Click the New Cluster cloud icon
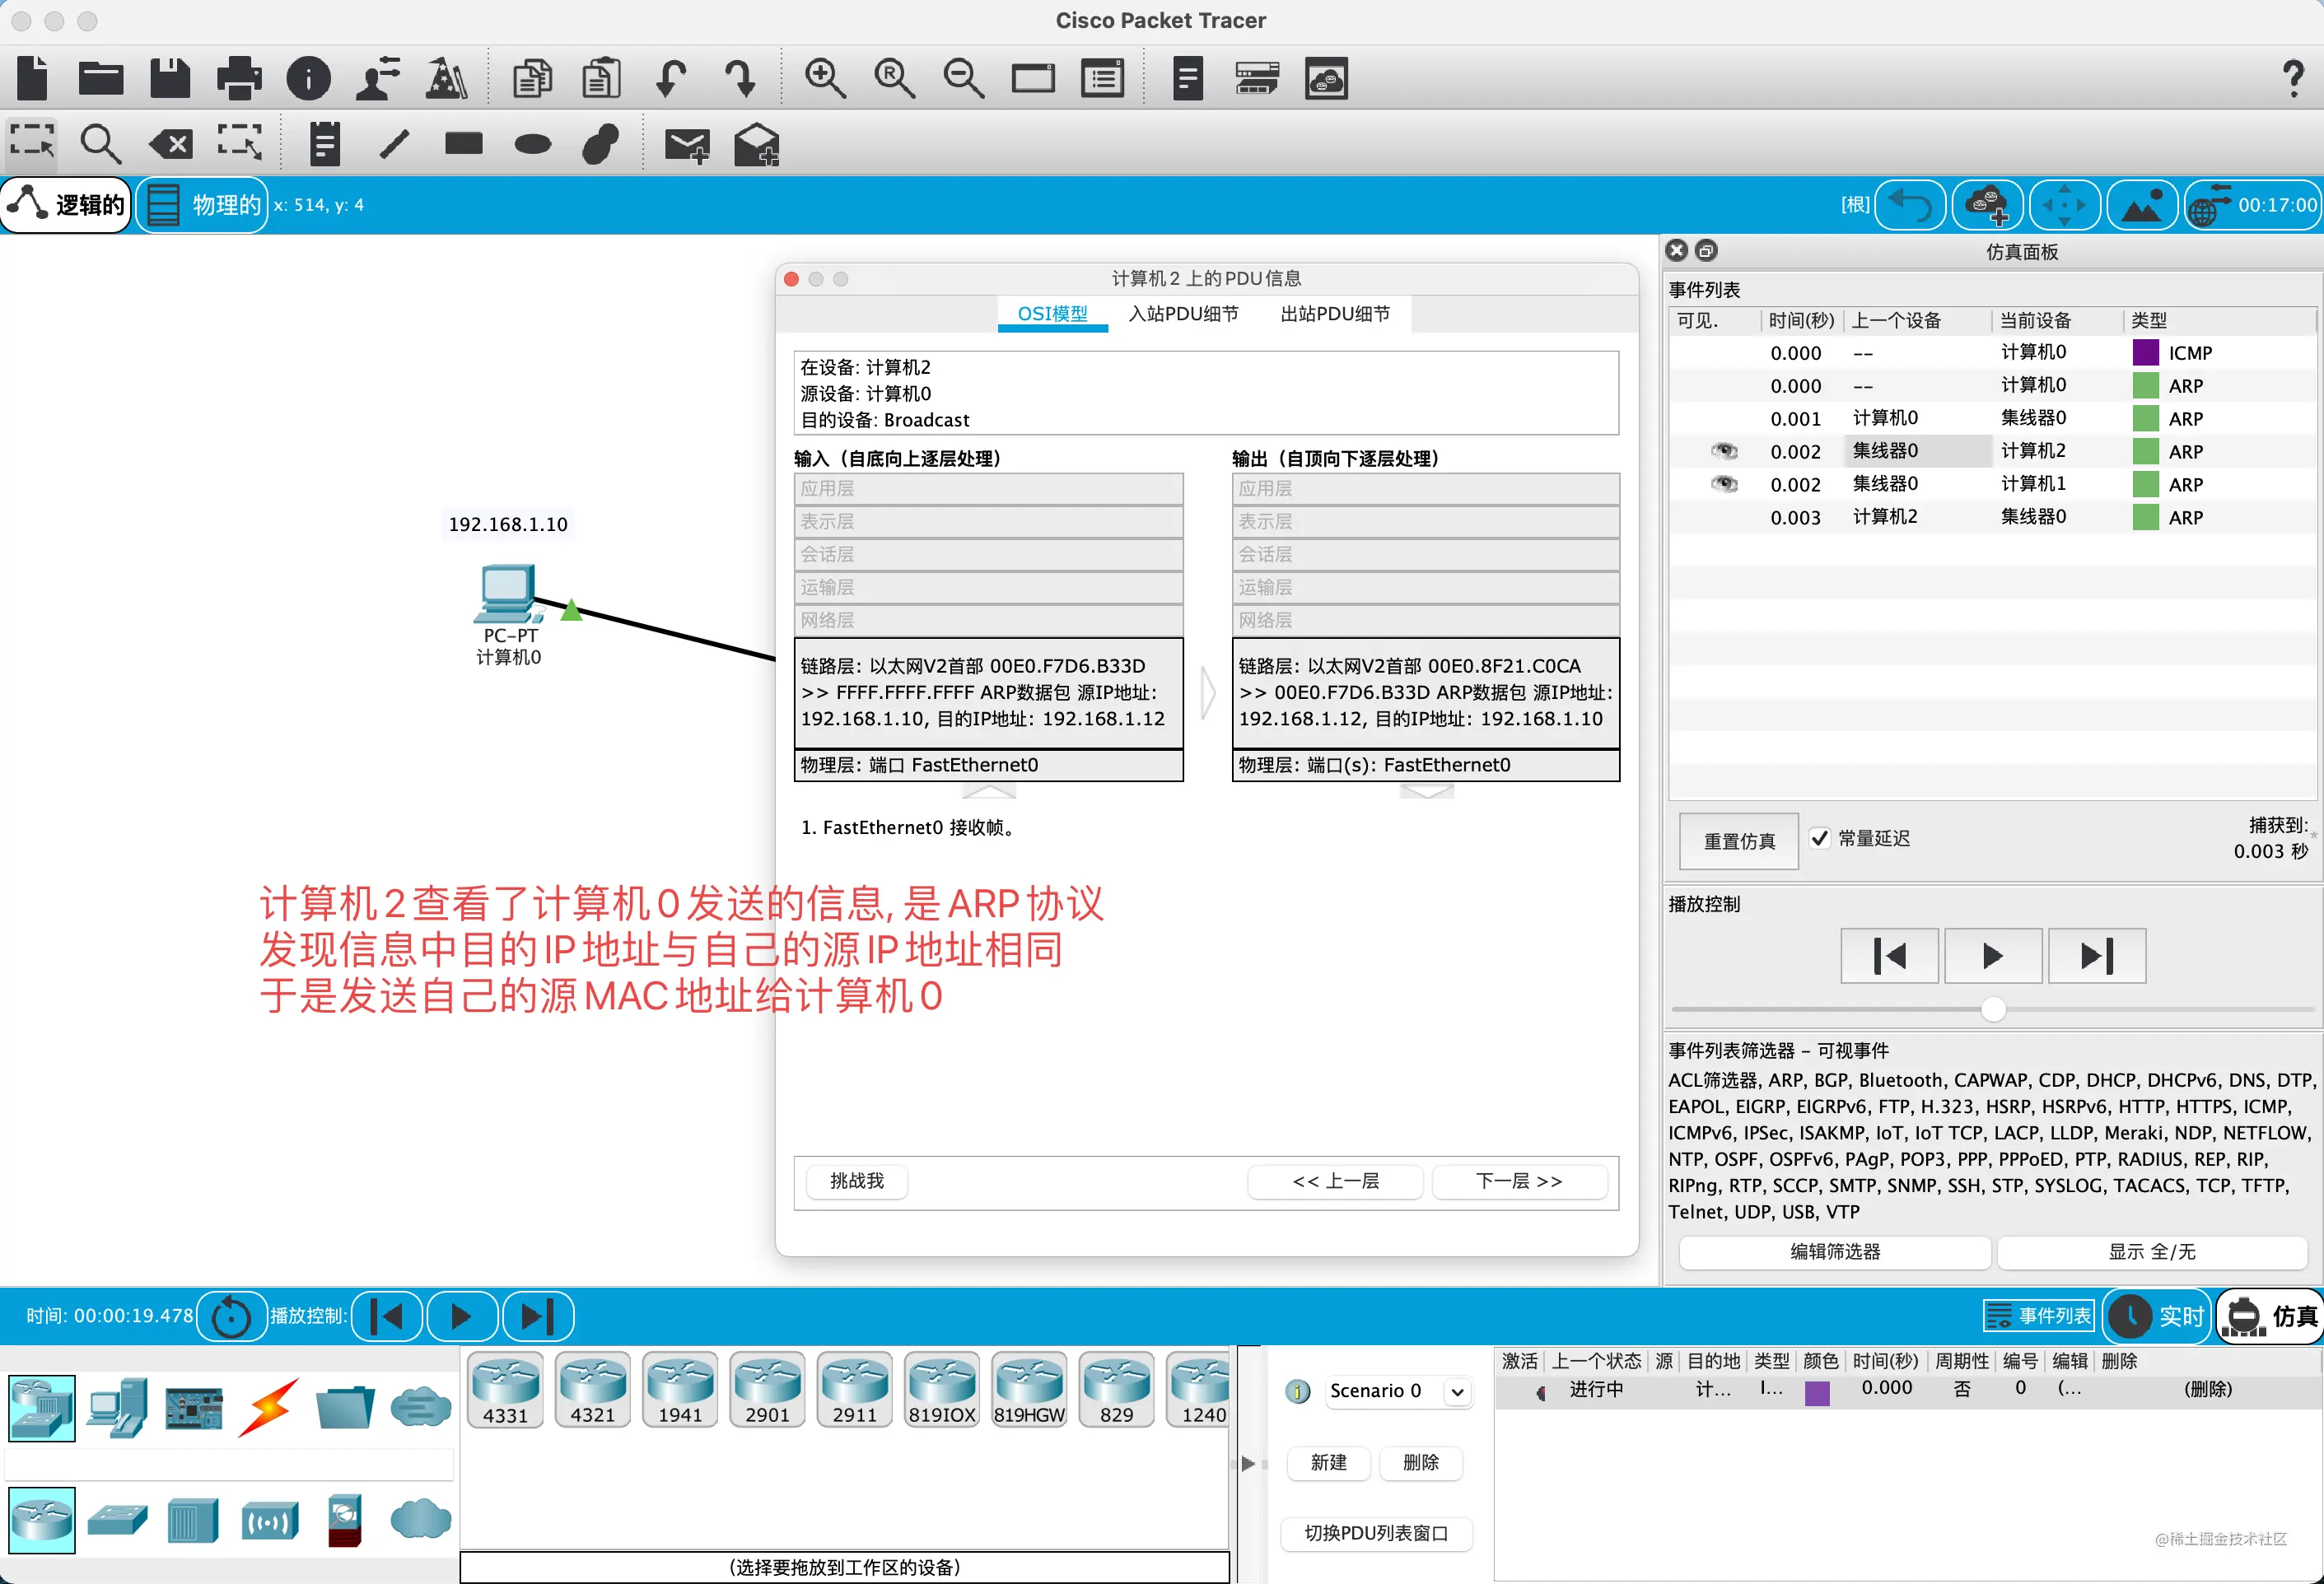 pos(1987,205)
